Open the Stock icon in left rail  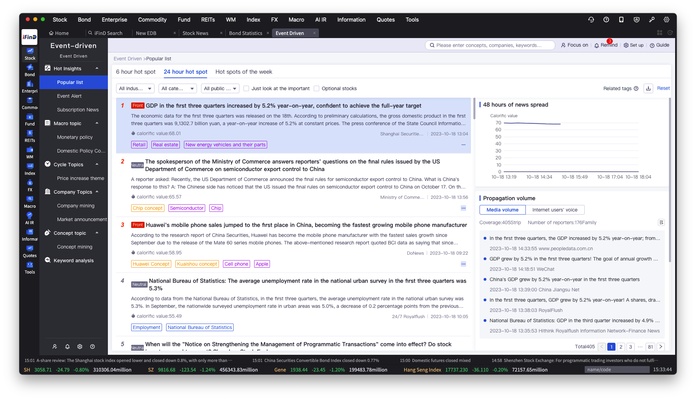(x=30, y=54)
